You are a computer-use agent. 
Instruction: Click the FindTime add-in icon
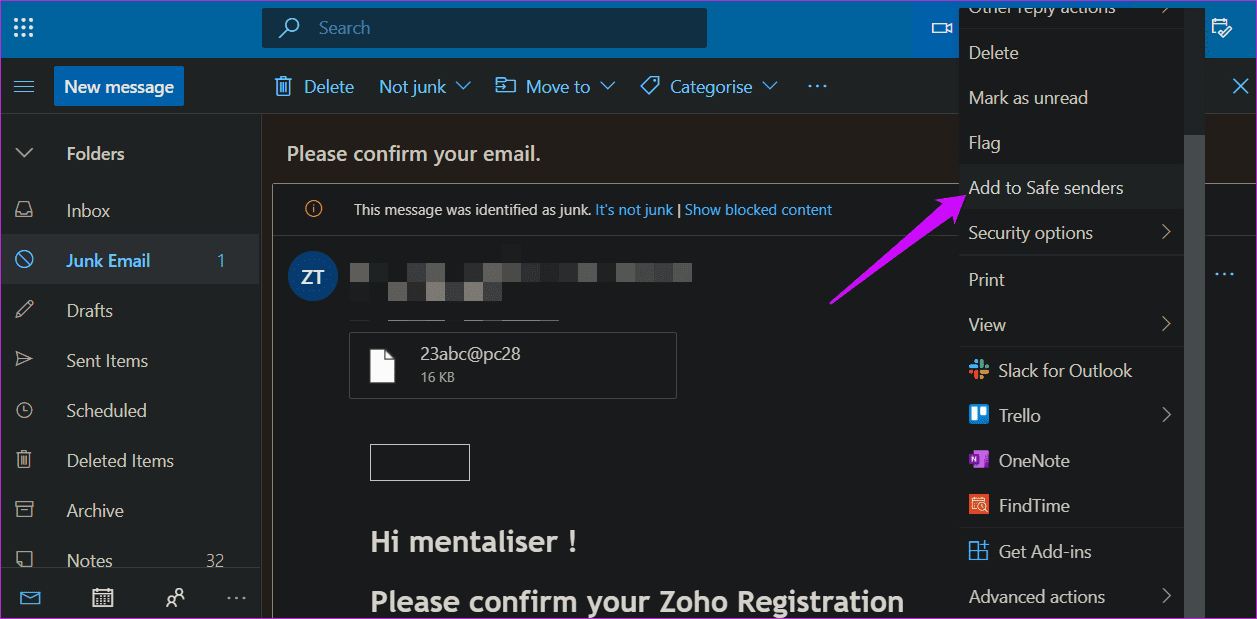coord(979,505)
